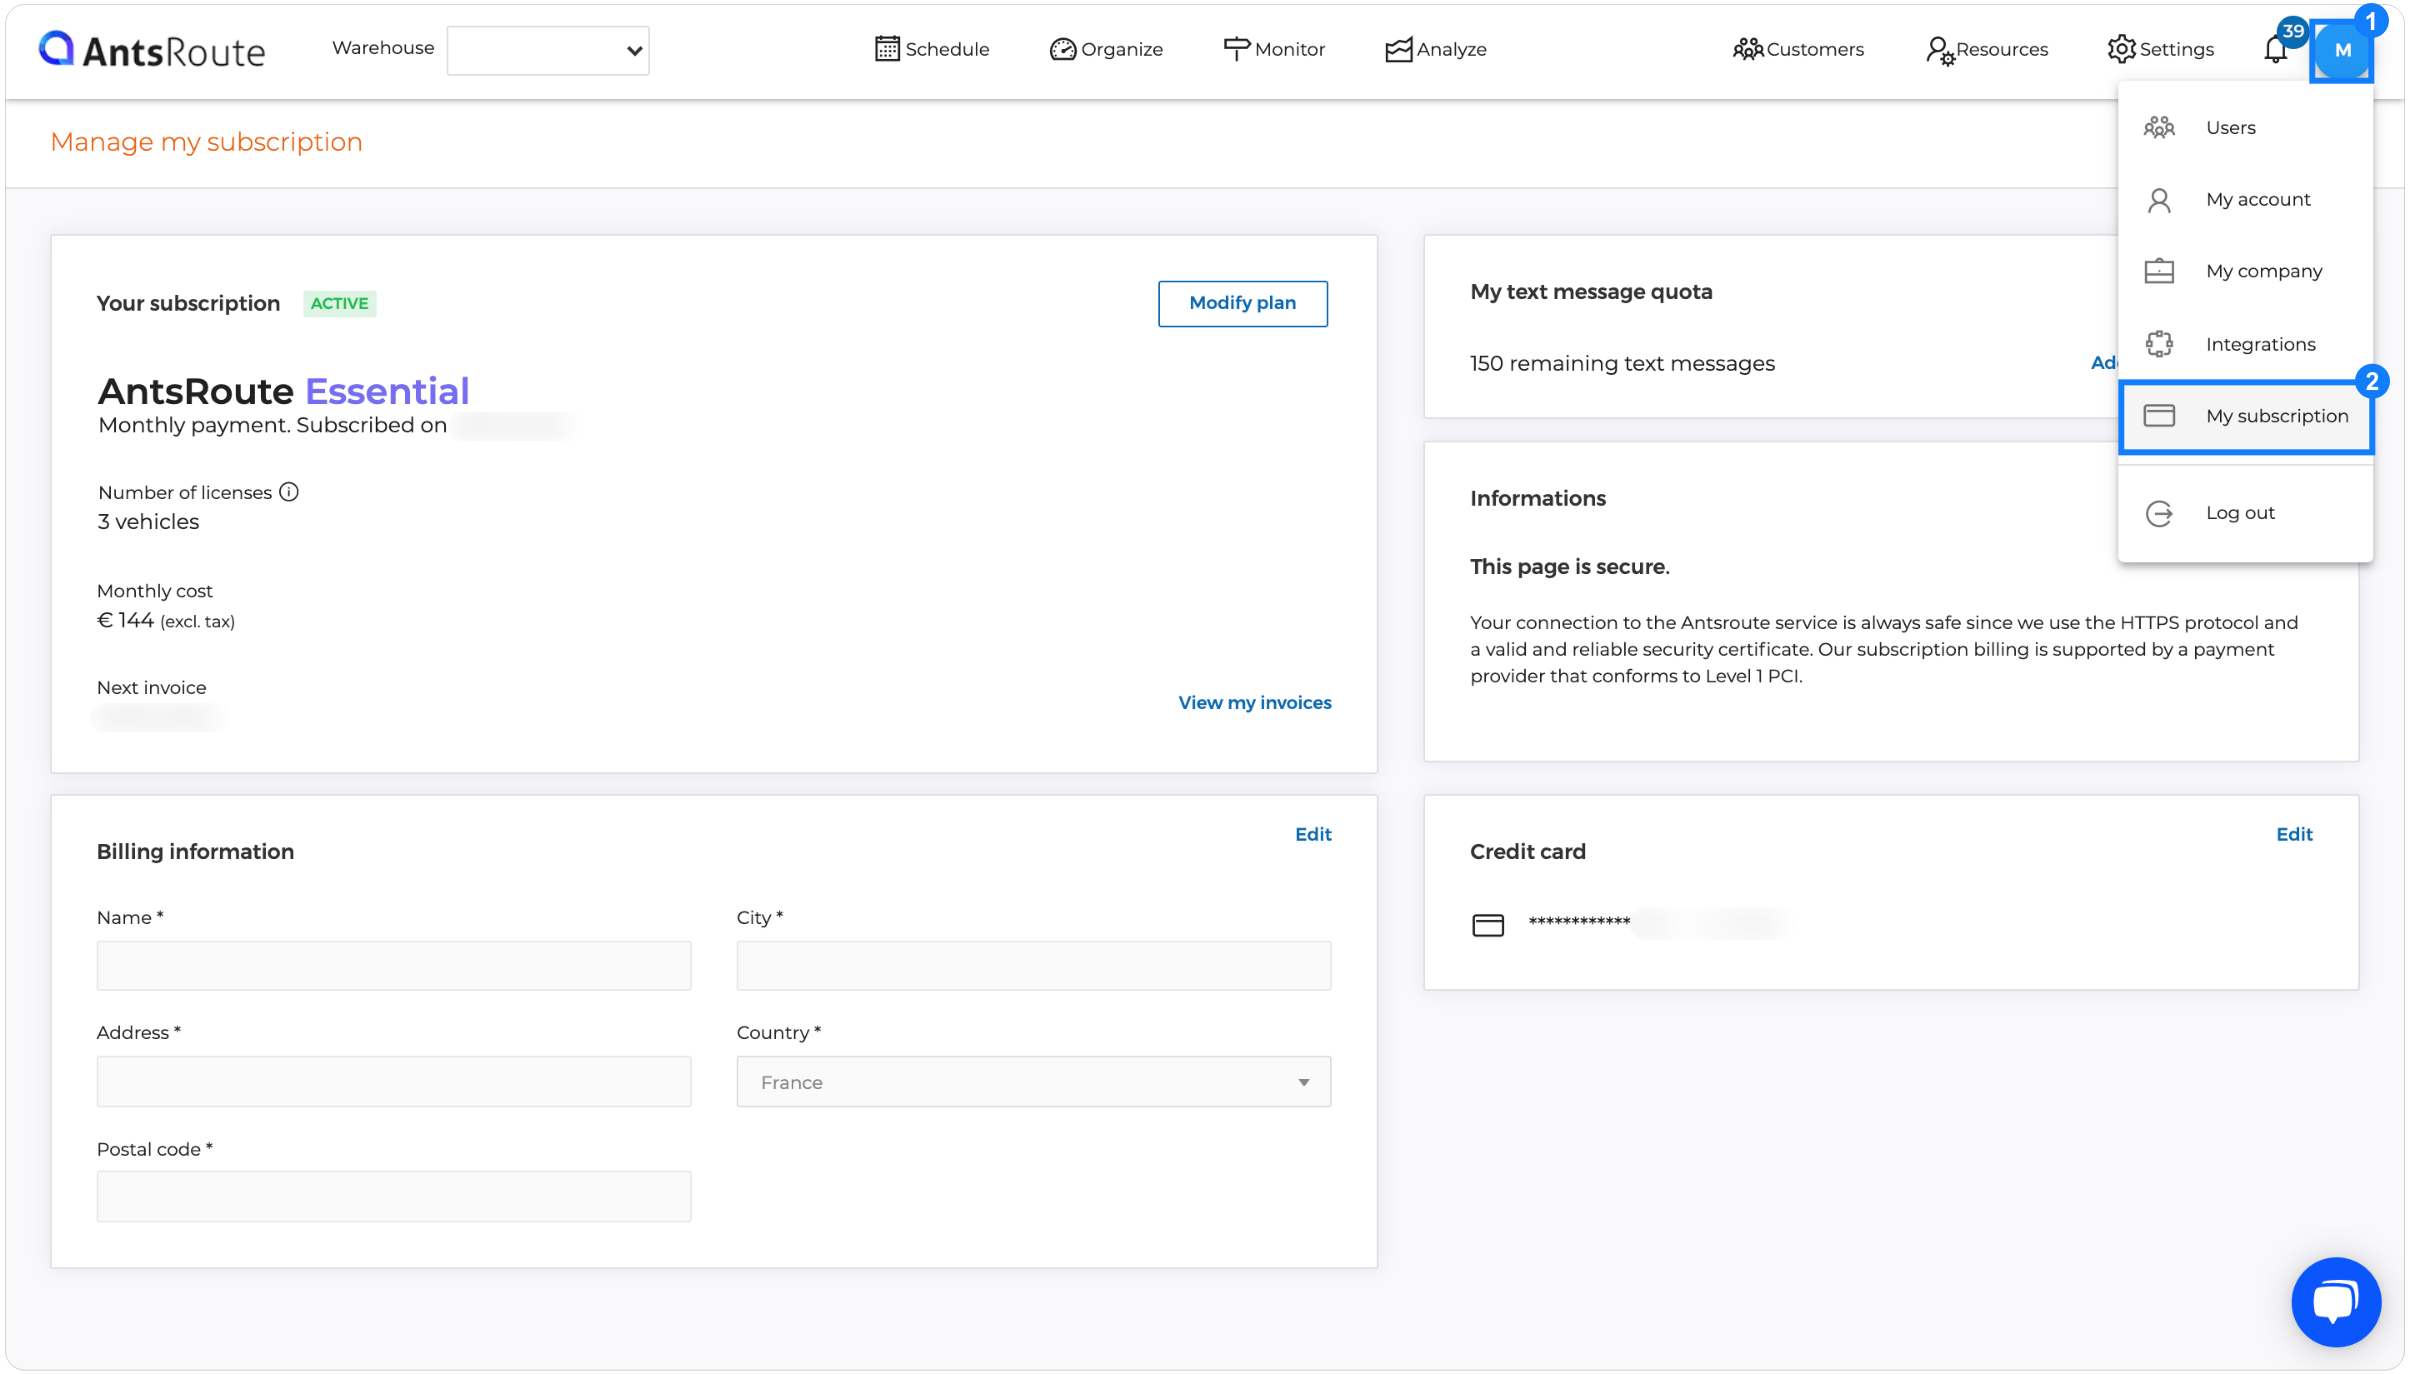This screenshot has width=2409, height=1374.
Task: Click the masked credit card number
Action: coord(1579,921)
